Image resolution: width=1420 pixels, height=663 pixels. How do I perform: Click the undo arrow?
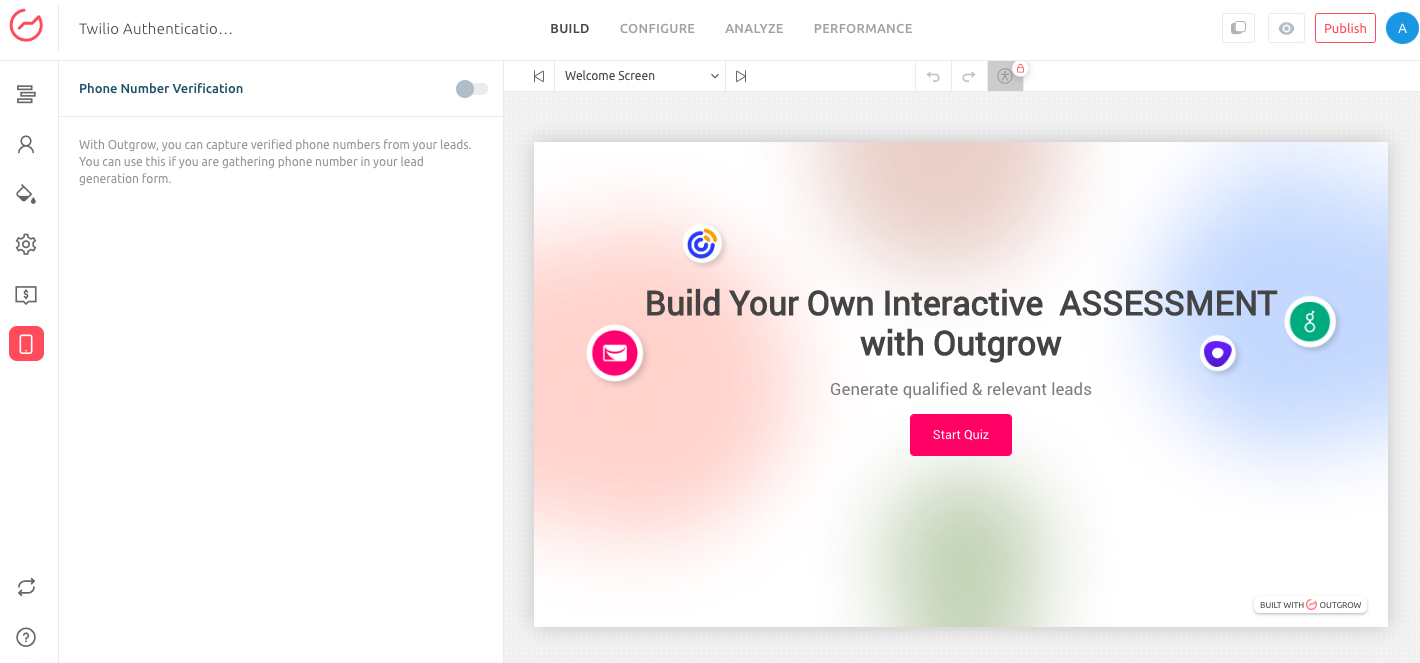(x=933, y=76)
